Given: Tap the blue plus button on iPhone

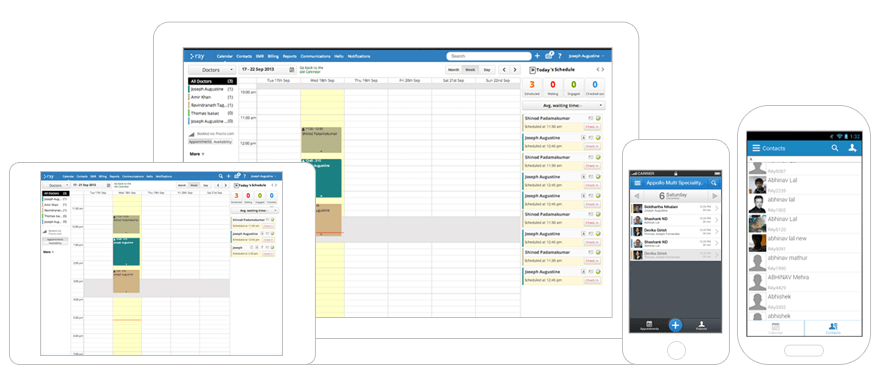Looking at the screenshot, I should [675, 325].
